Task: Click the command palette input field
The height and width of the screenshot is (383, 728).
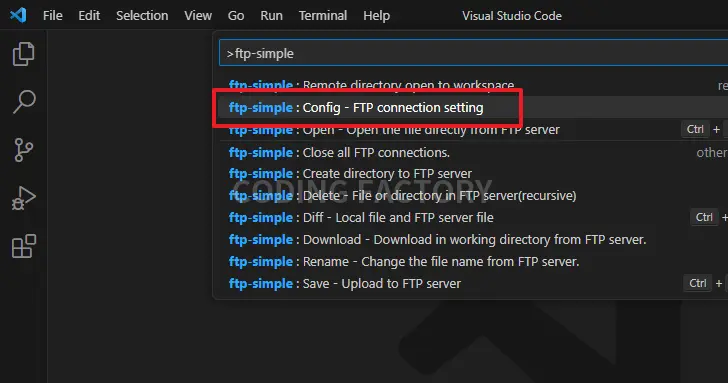Action: (x=474, y=53)
